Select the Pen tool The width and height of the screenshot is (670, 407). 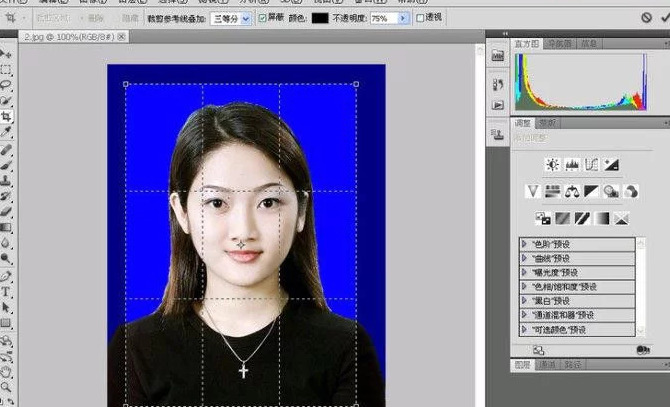[6, 276]
